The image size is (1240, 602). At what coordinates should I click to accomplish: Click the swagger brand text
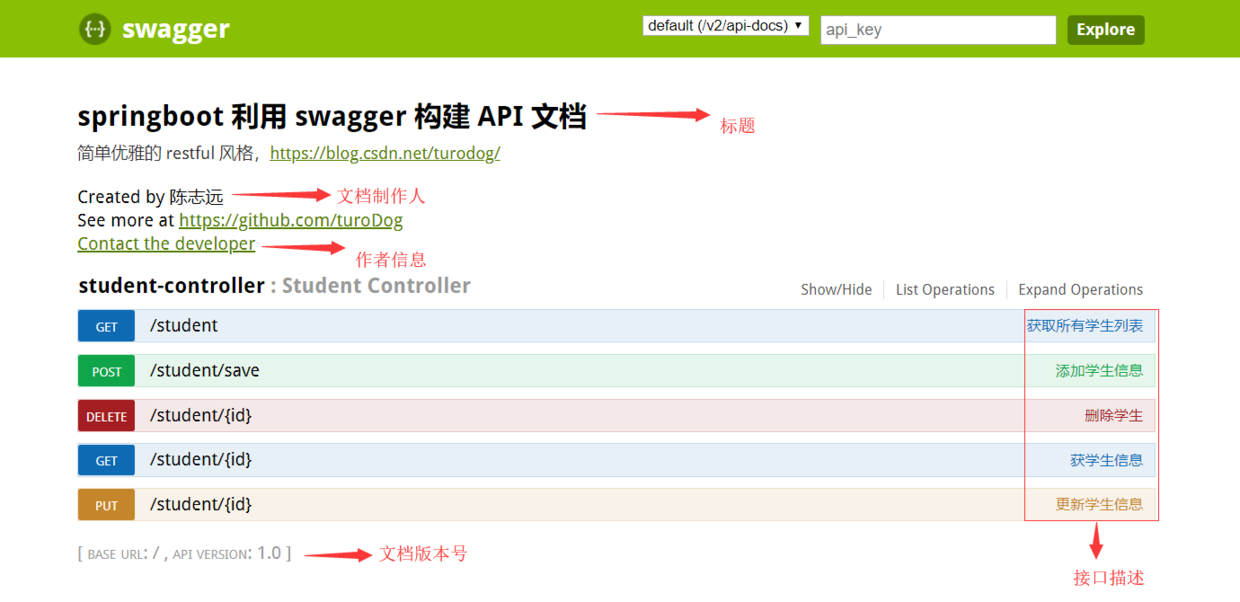coord(176,30)
